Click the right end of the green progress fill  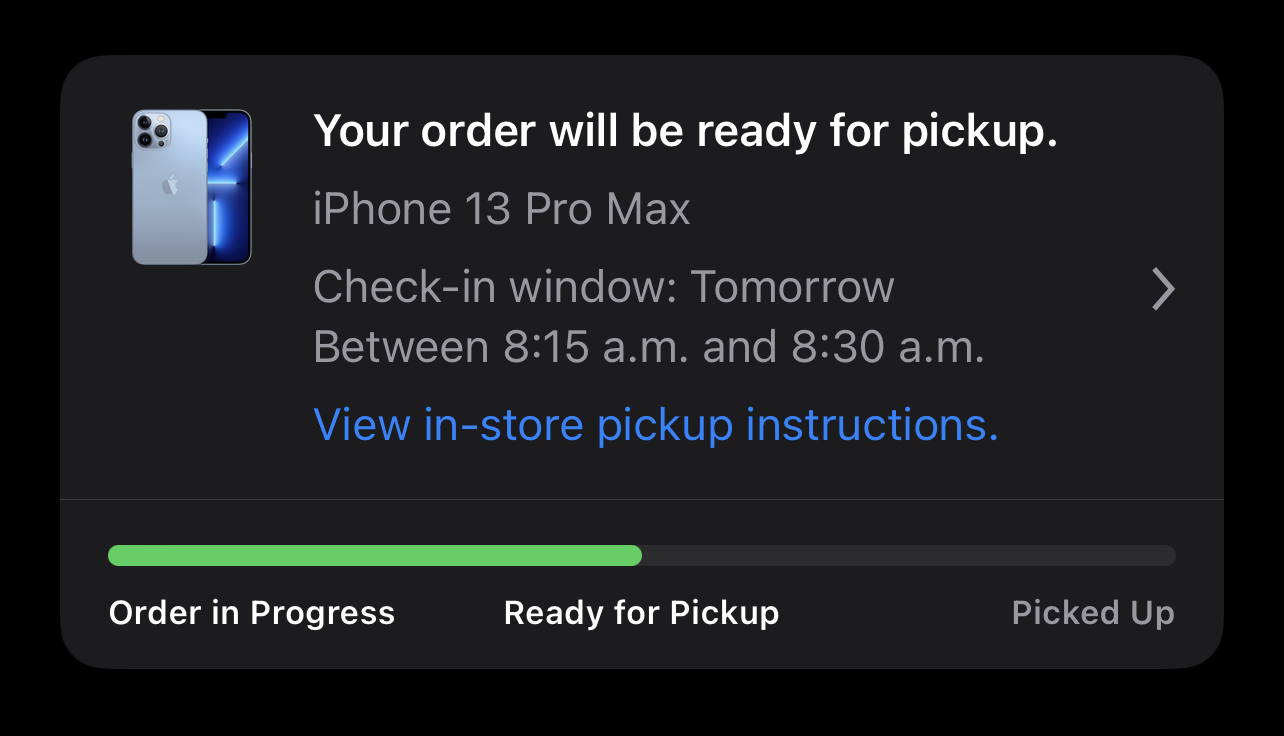click(x=635, y=556)
